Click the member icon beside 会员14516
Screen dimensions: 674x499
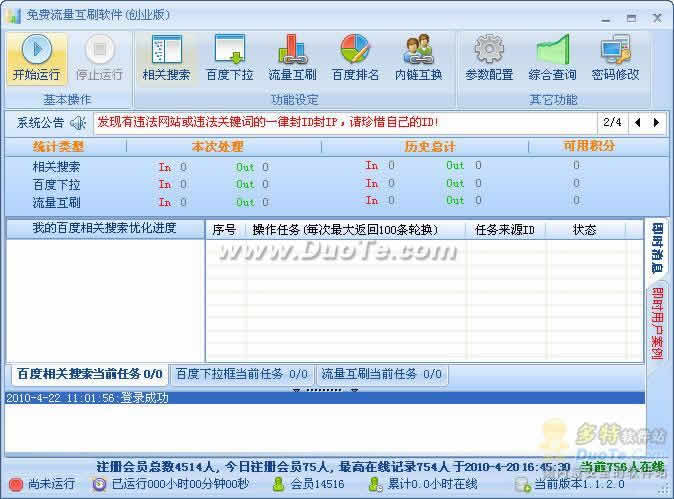tap(279, 484)
